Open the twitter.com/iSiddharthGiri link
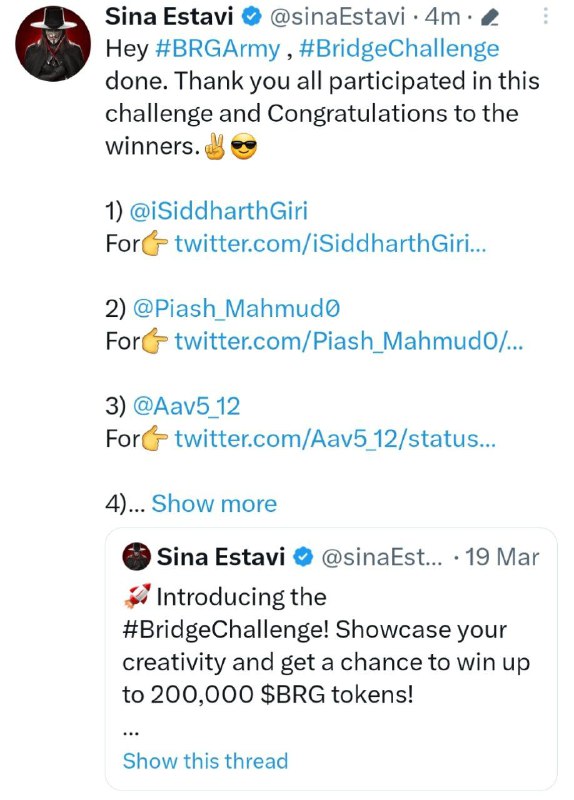The width and height of the screenshot is (574, 800). click(x=331, y=243)
